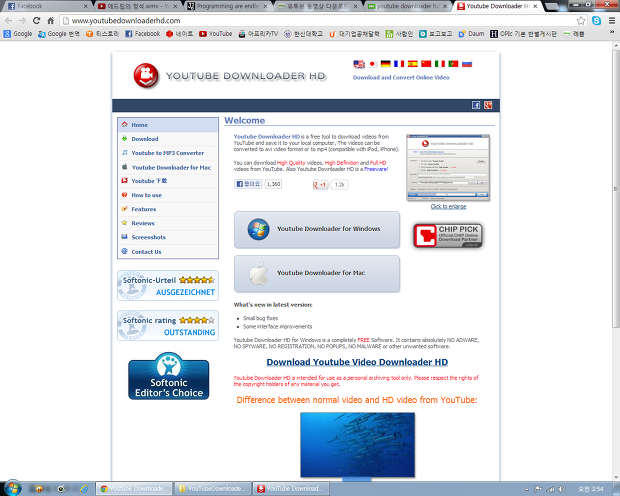Select the US flag language icon

click(x=359, y=64)
